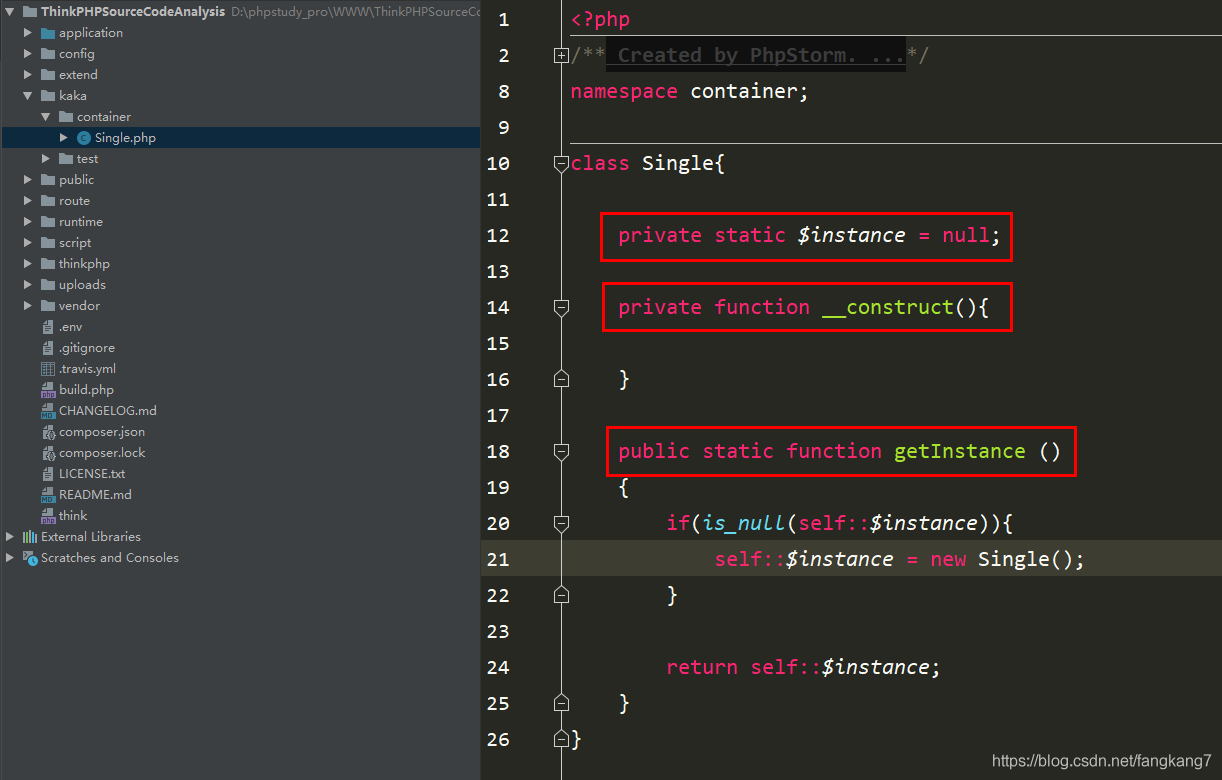Click the fold end marker on line 22
Image resolution: width=1222 pixels, height=780 pixels.
(561, 595)
